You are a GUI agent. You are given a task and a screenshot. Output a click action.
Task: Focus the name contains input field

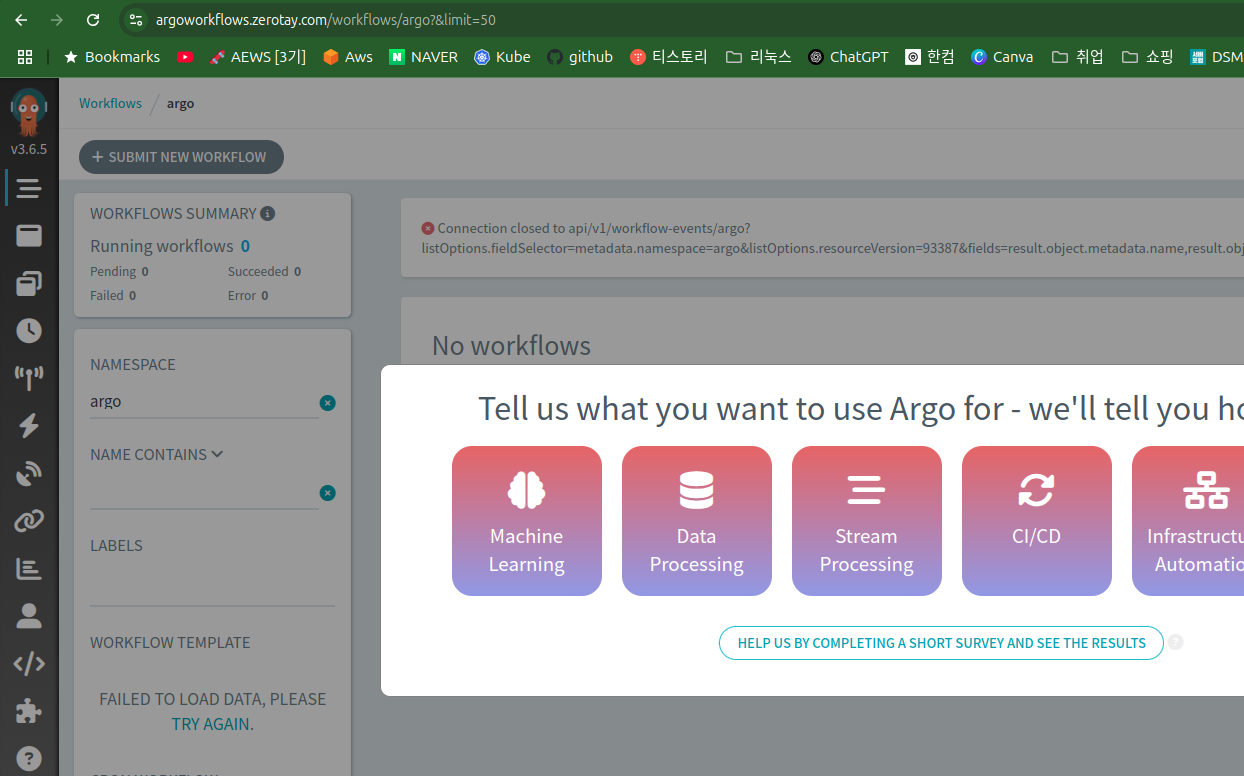tap(204, 493)
